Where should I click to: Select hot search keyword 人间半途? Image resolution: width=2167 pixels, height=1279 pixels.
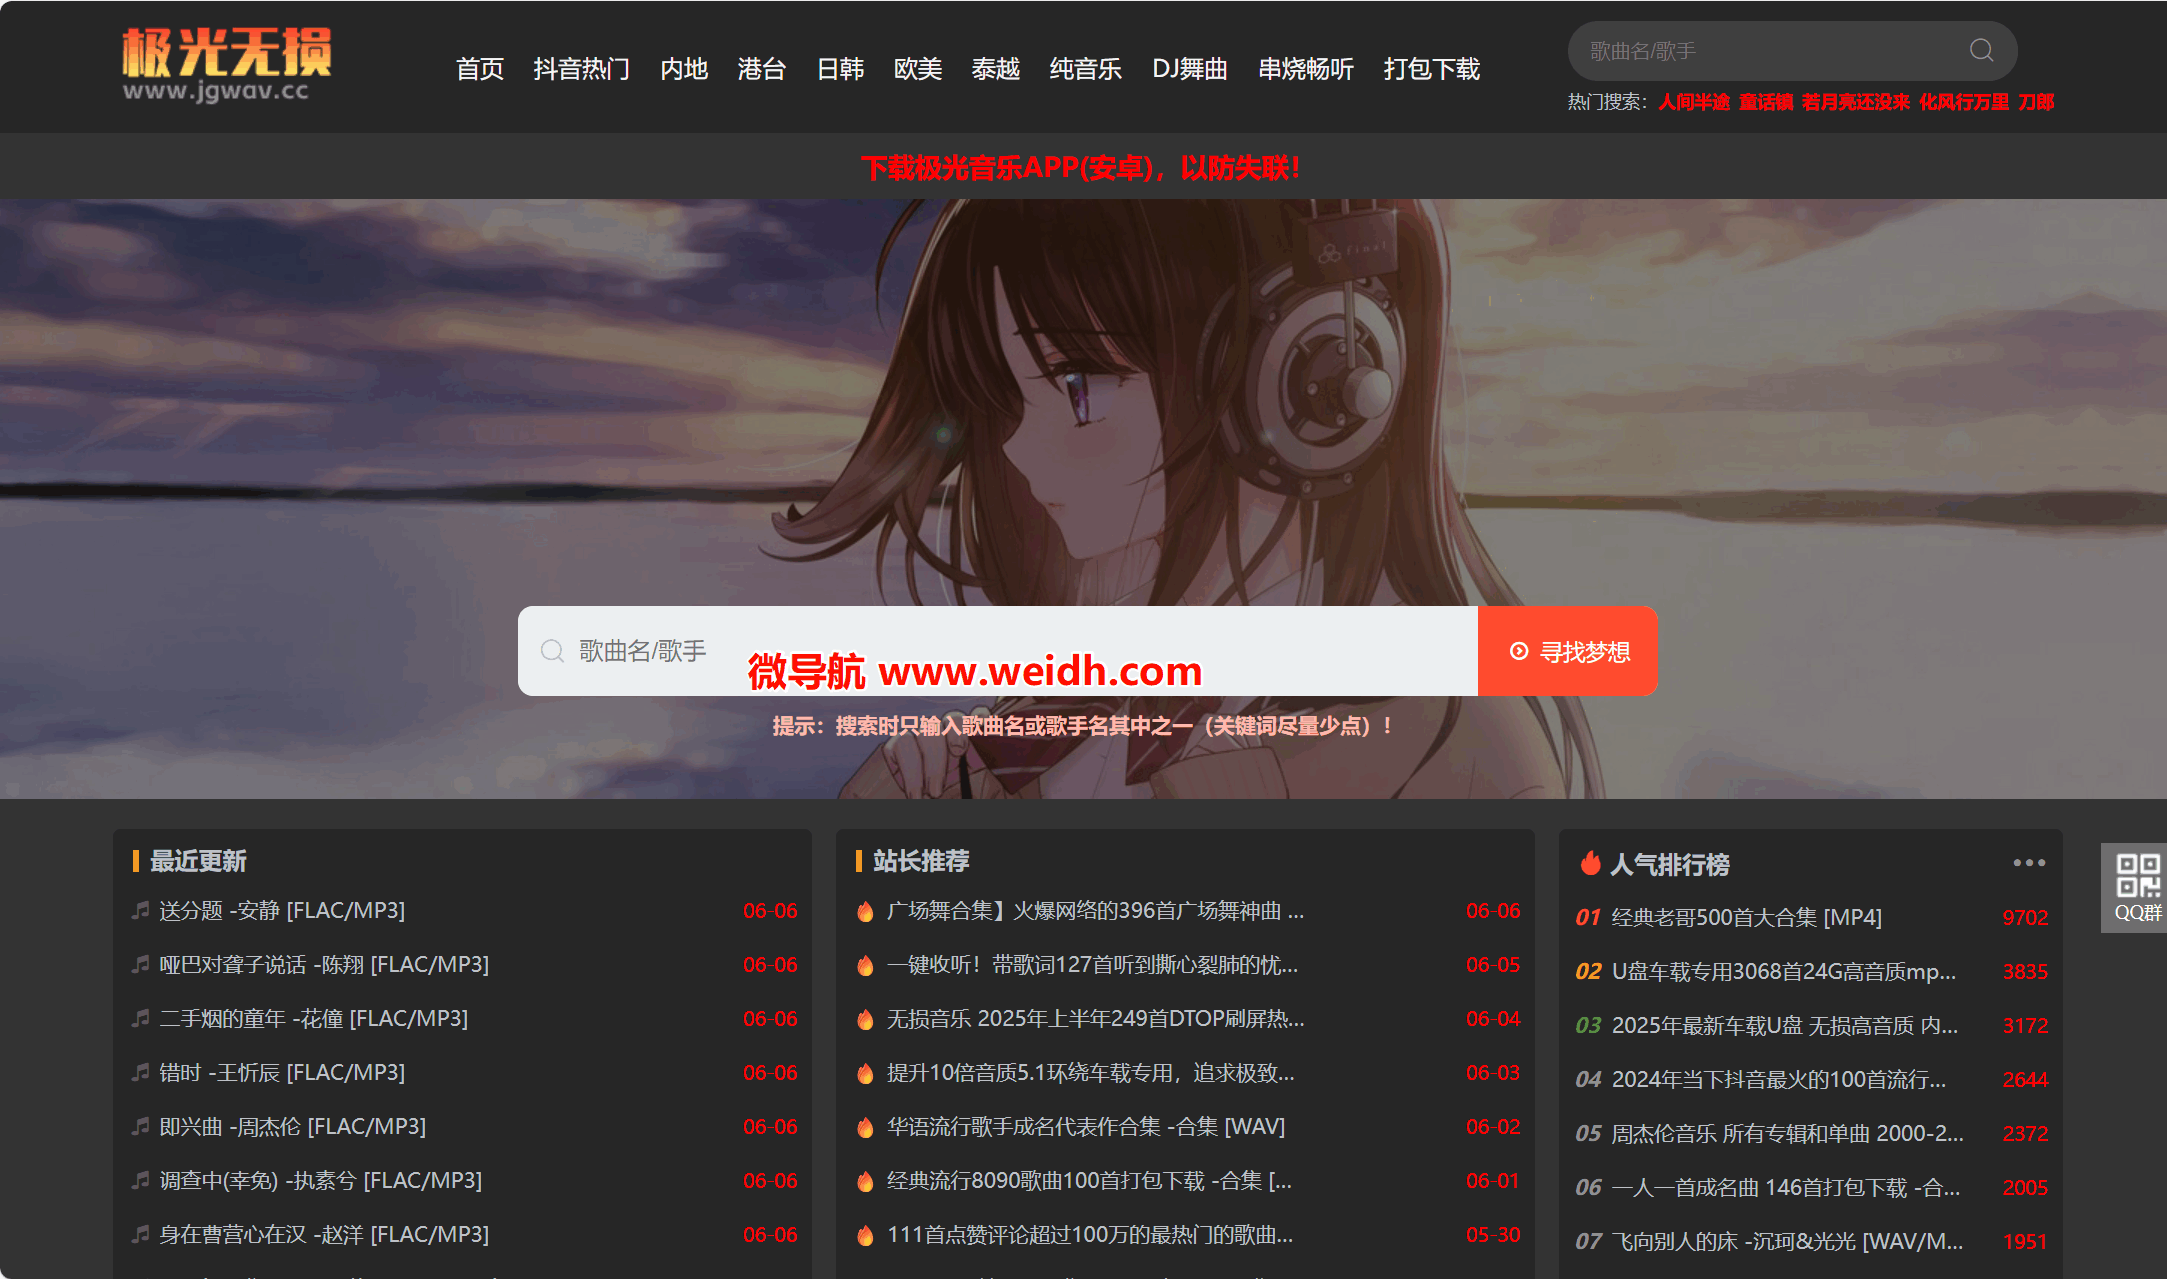click(x=1693, y=102)
